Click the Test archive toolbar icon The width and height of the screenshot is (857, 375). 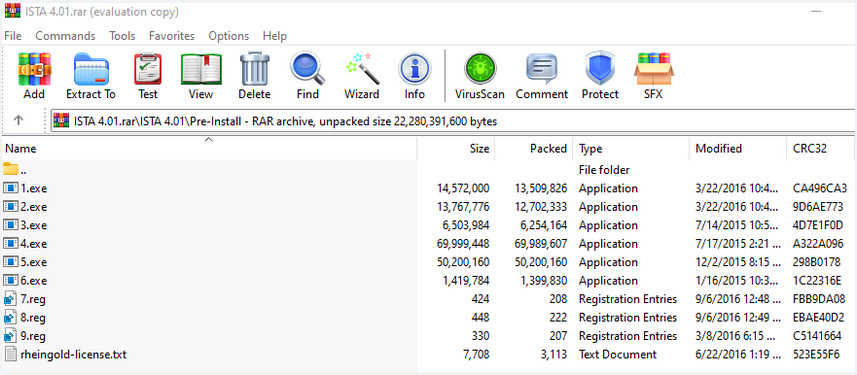pyautogui.click(x=148, y=69)
